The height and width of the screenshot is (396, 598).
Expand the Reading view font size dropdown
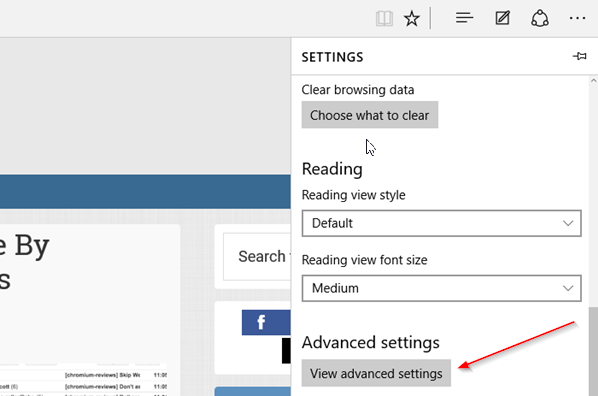coord(441,288)
